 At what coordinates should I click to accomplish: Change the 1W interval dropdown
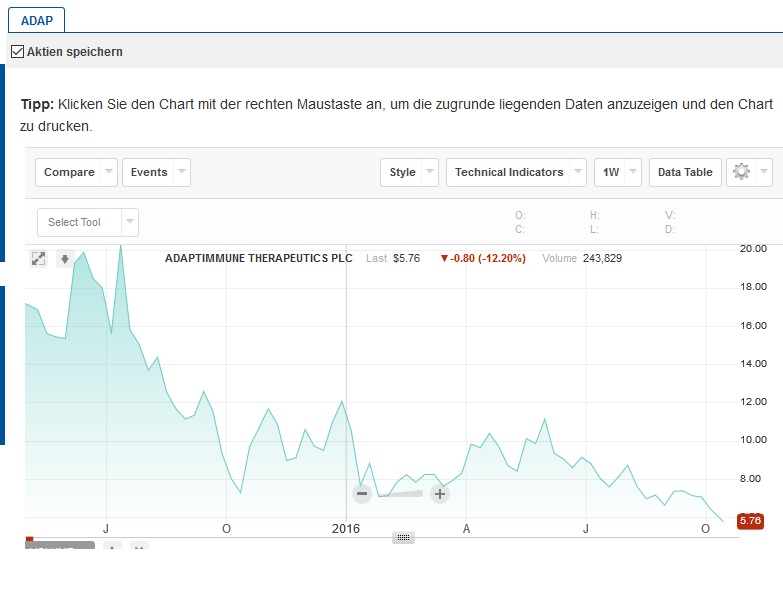pos(617,172)
